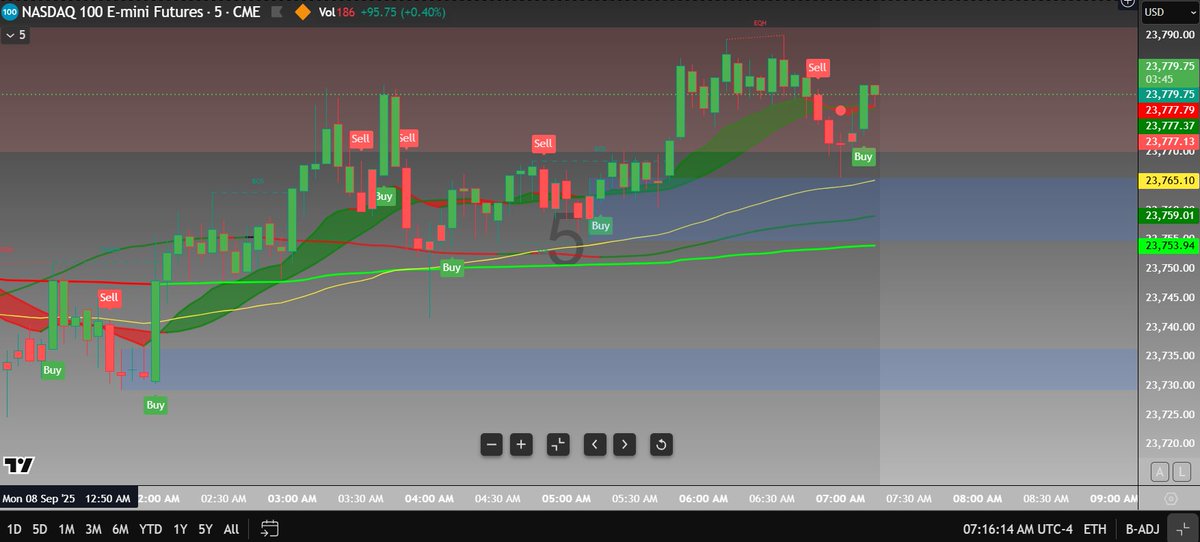Reset the chart view with the circular arrow

tap(660, 444)
